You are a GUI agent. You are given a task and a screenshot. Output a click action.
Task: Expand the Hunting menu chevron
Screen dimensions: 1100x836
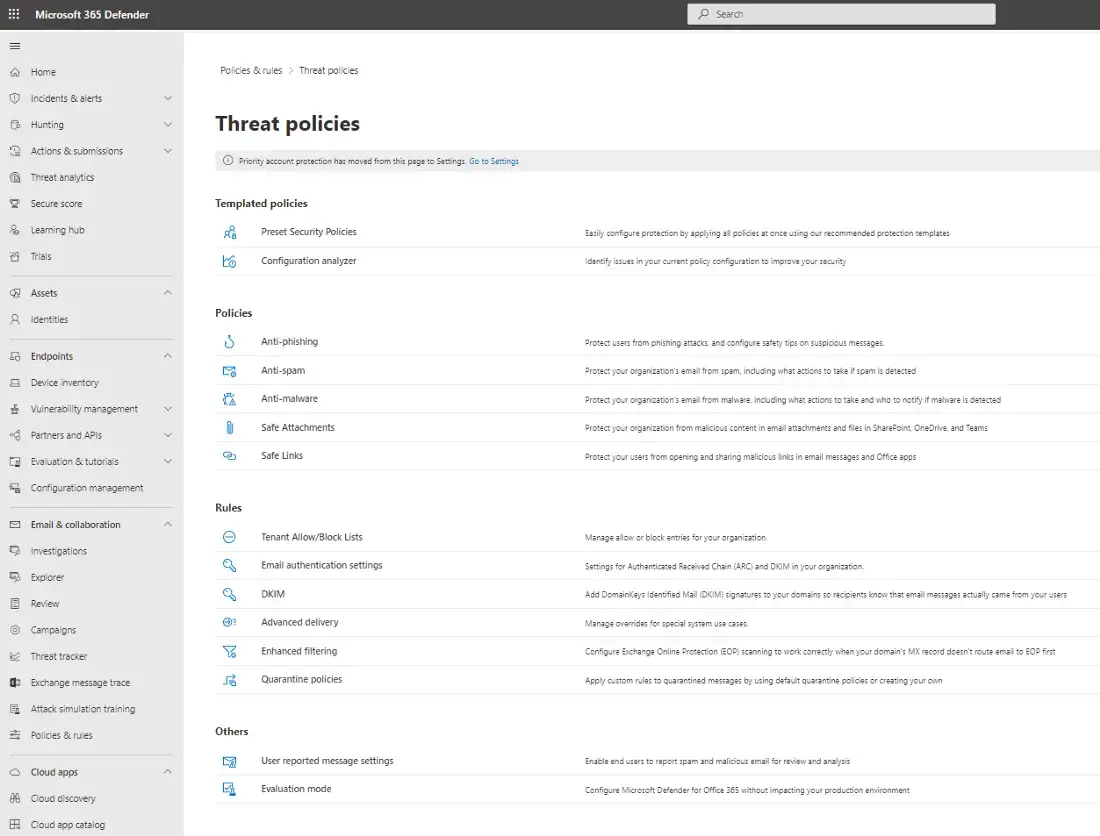167,125
